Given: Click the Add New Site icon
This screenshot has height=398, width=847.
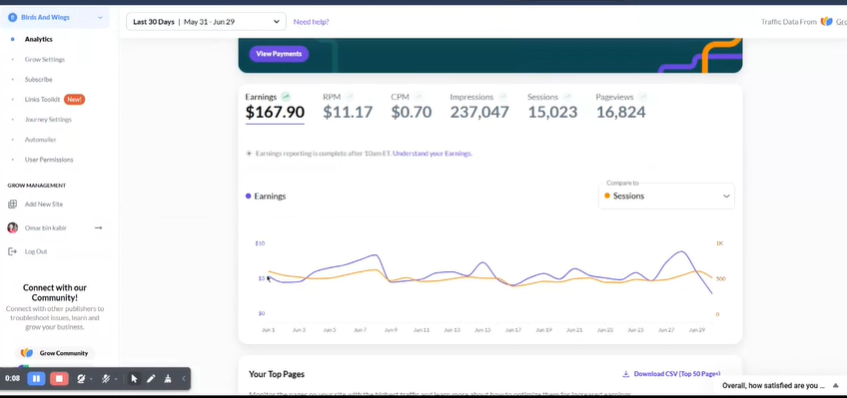Looking at the screenshot, I should point(12,204).
